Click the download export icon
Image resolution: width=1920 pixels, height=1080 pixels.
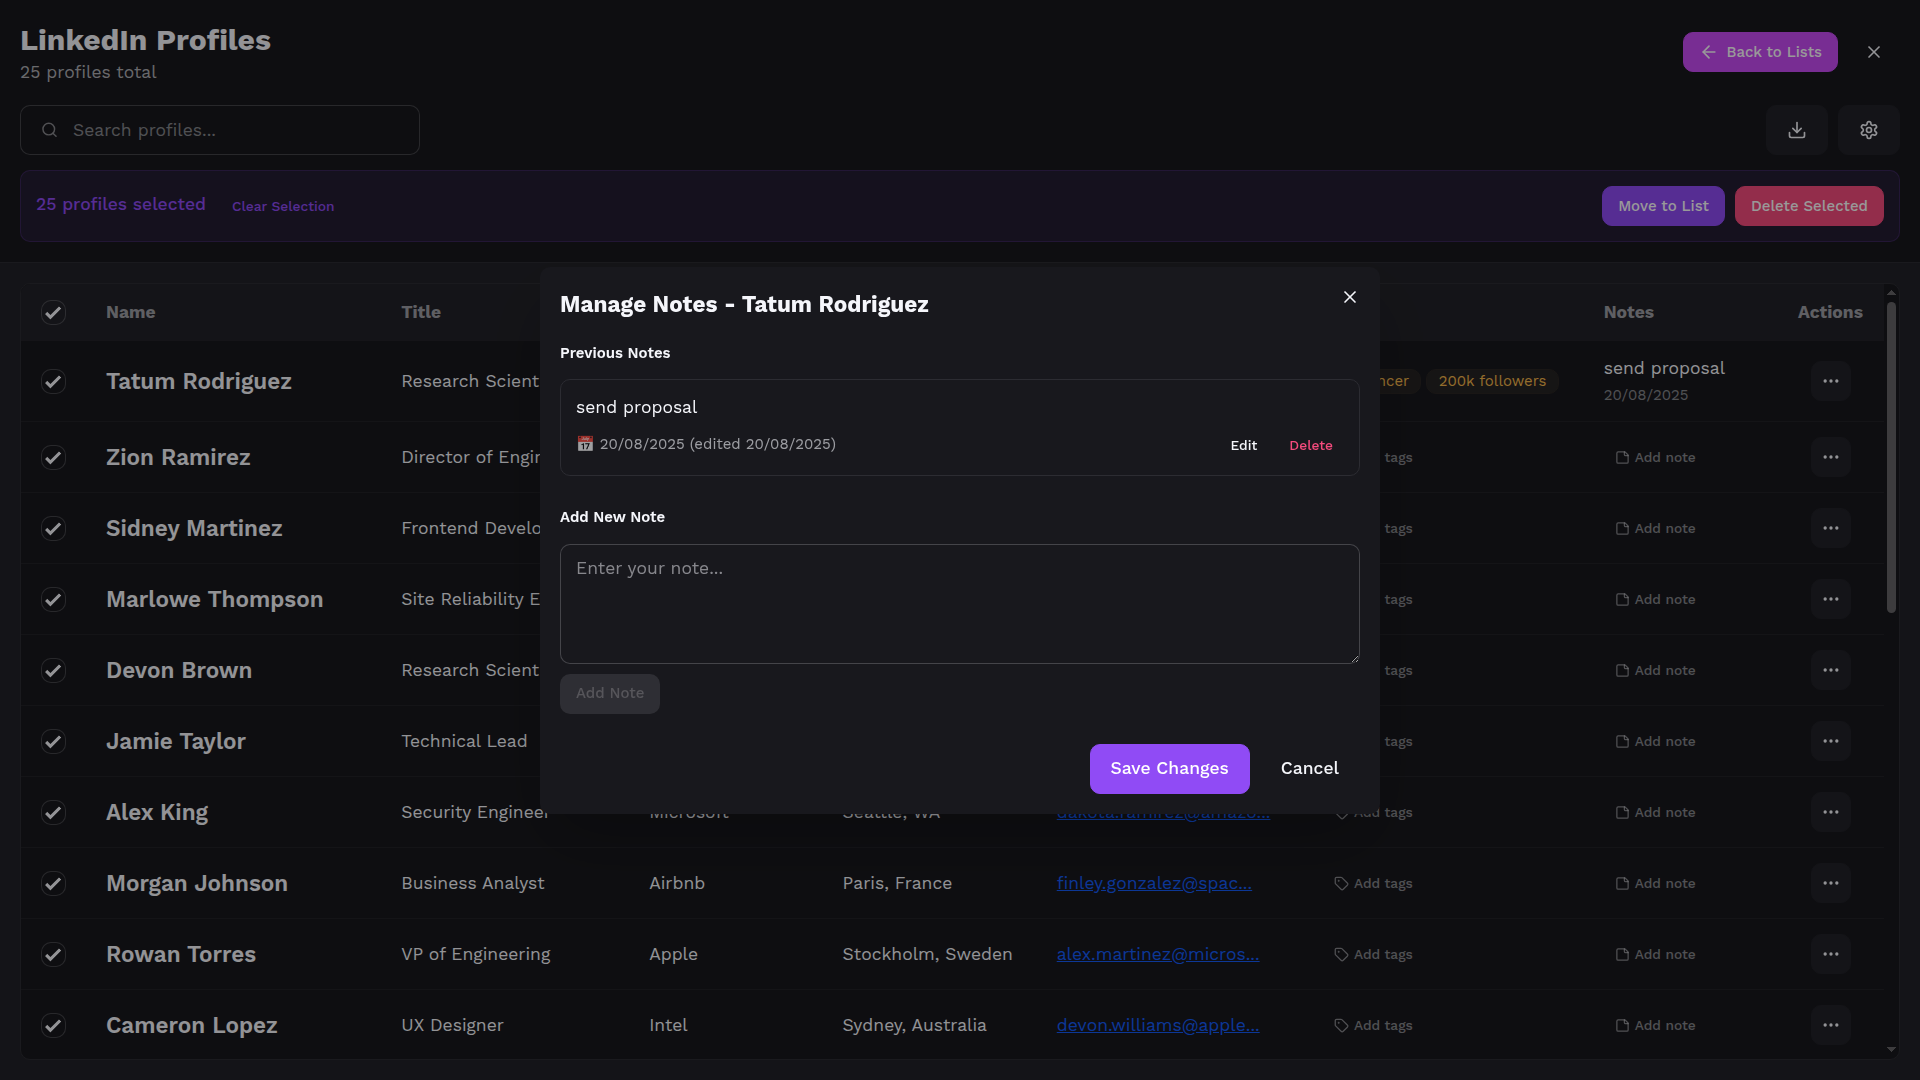point(1797,130)
